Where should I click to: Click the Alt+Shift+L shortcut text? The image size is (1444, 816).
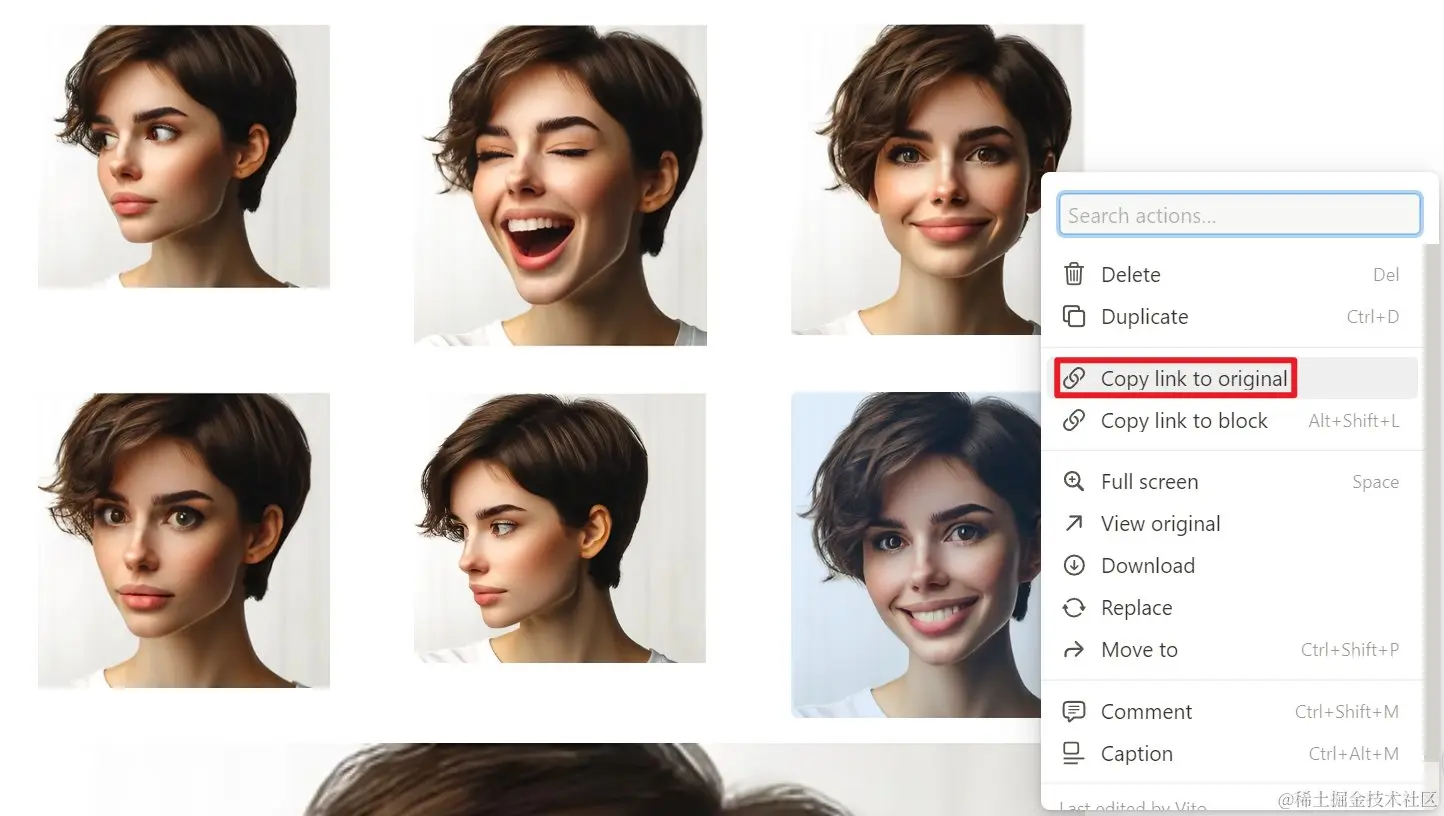pos(1354,420)
